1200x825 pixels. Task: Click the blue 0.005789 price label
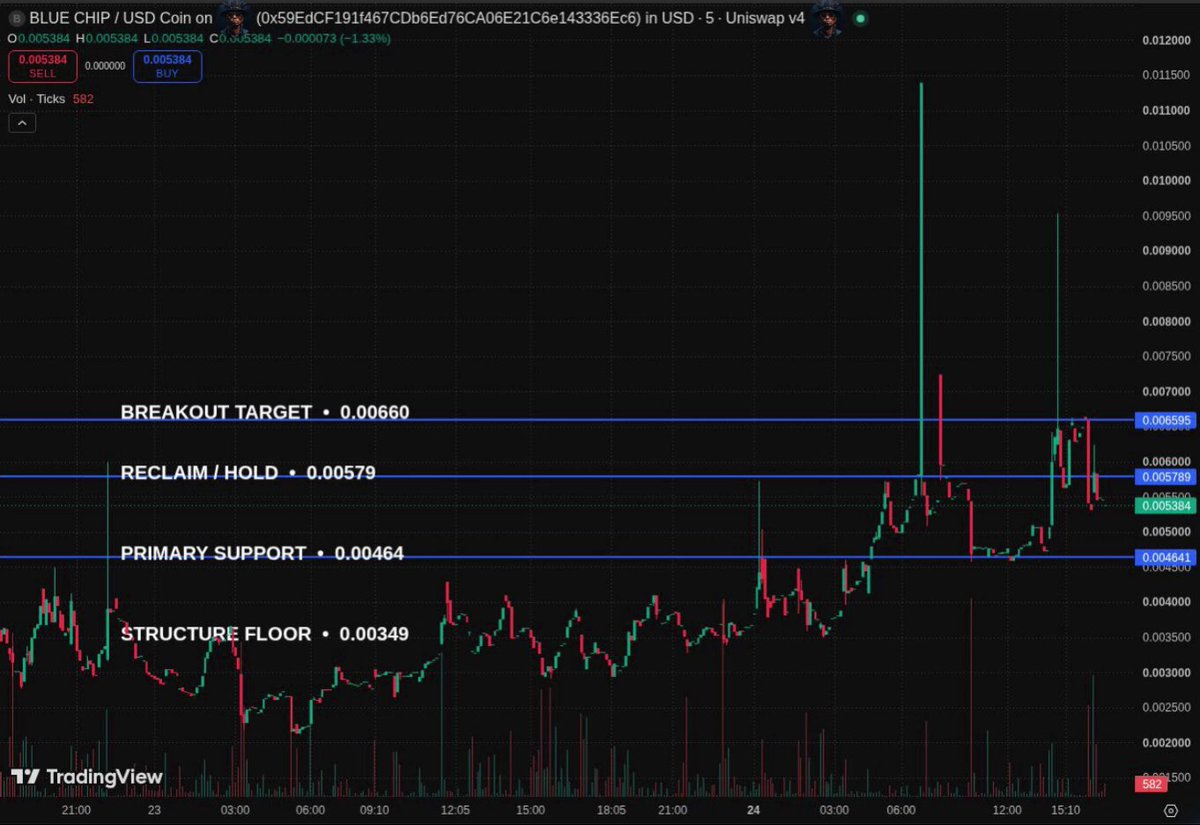tap(1166, 477)
